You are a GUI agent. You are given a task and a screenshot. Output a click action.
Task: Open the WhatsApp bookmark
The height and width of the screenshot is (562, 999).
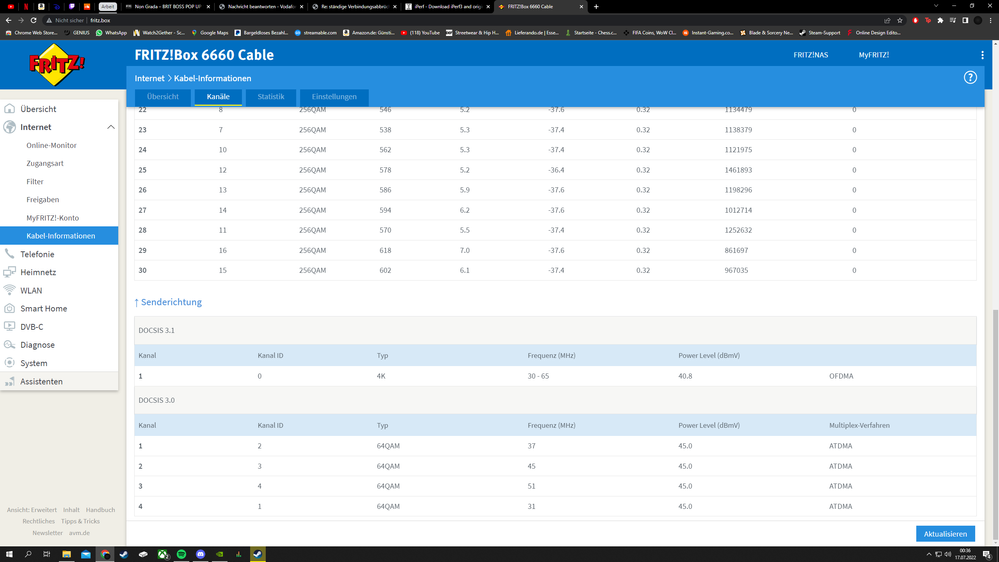point(111,32)
